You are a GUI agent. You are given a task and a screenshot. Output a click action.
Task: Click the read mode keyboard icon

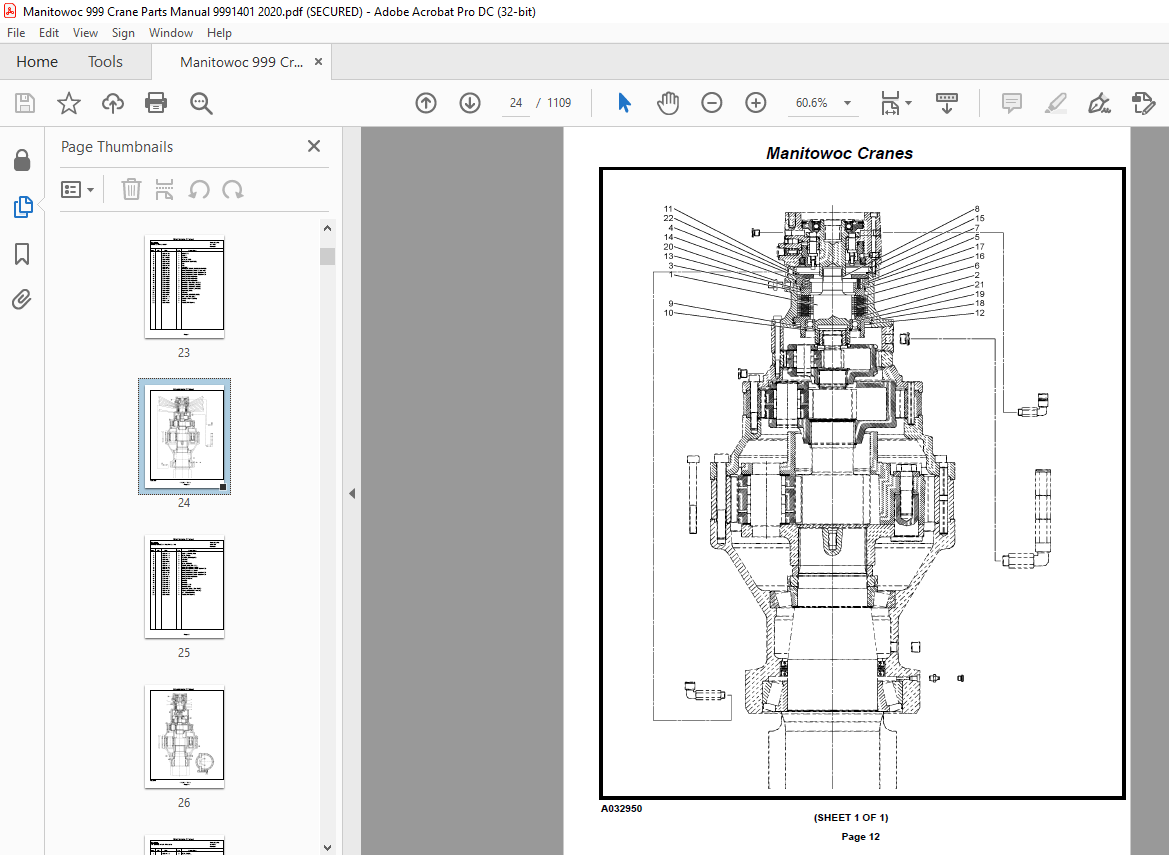click(x=947, y=103)
